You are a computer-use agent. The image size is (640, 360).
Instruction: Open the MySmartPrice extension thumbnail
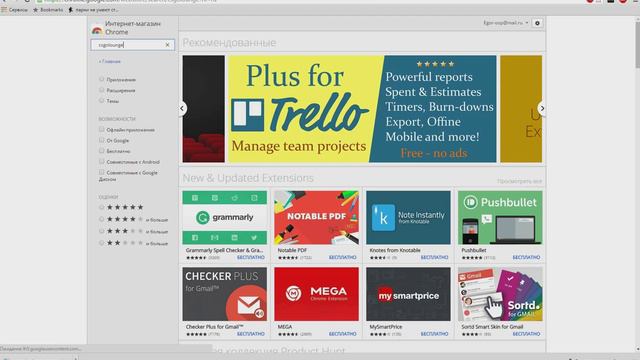tap(408, 294)
